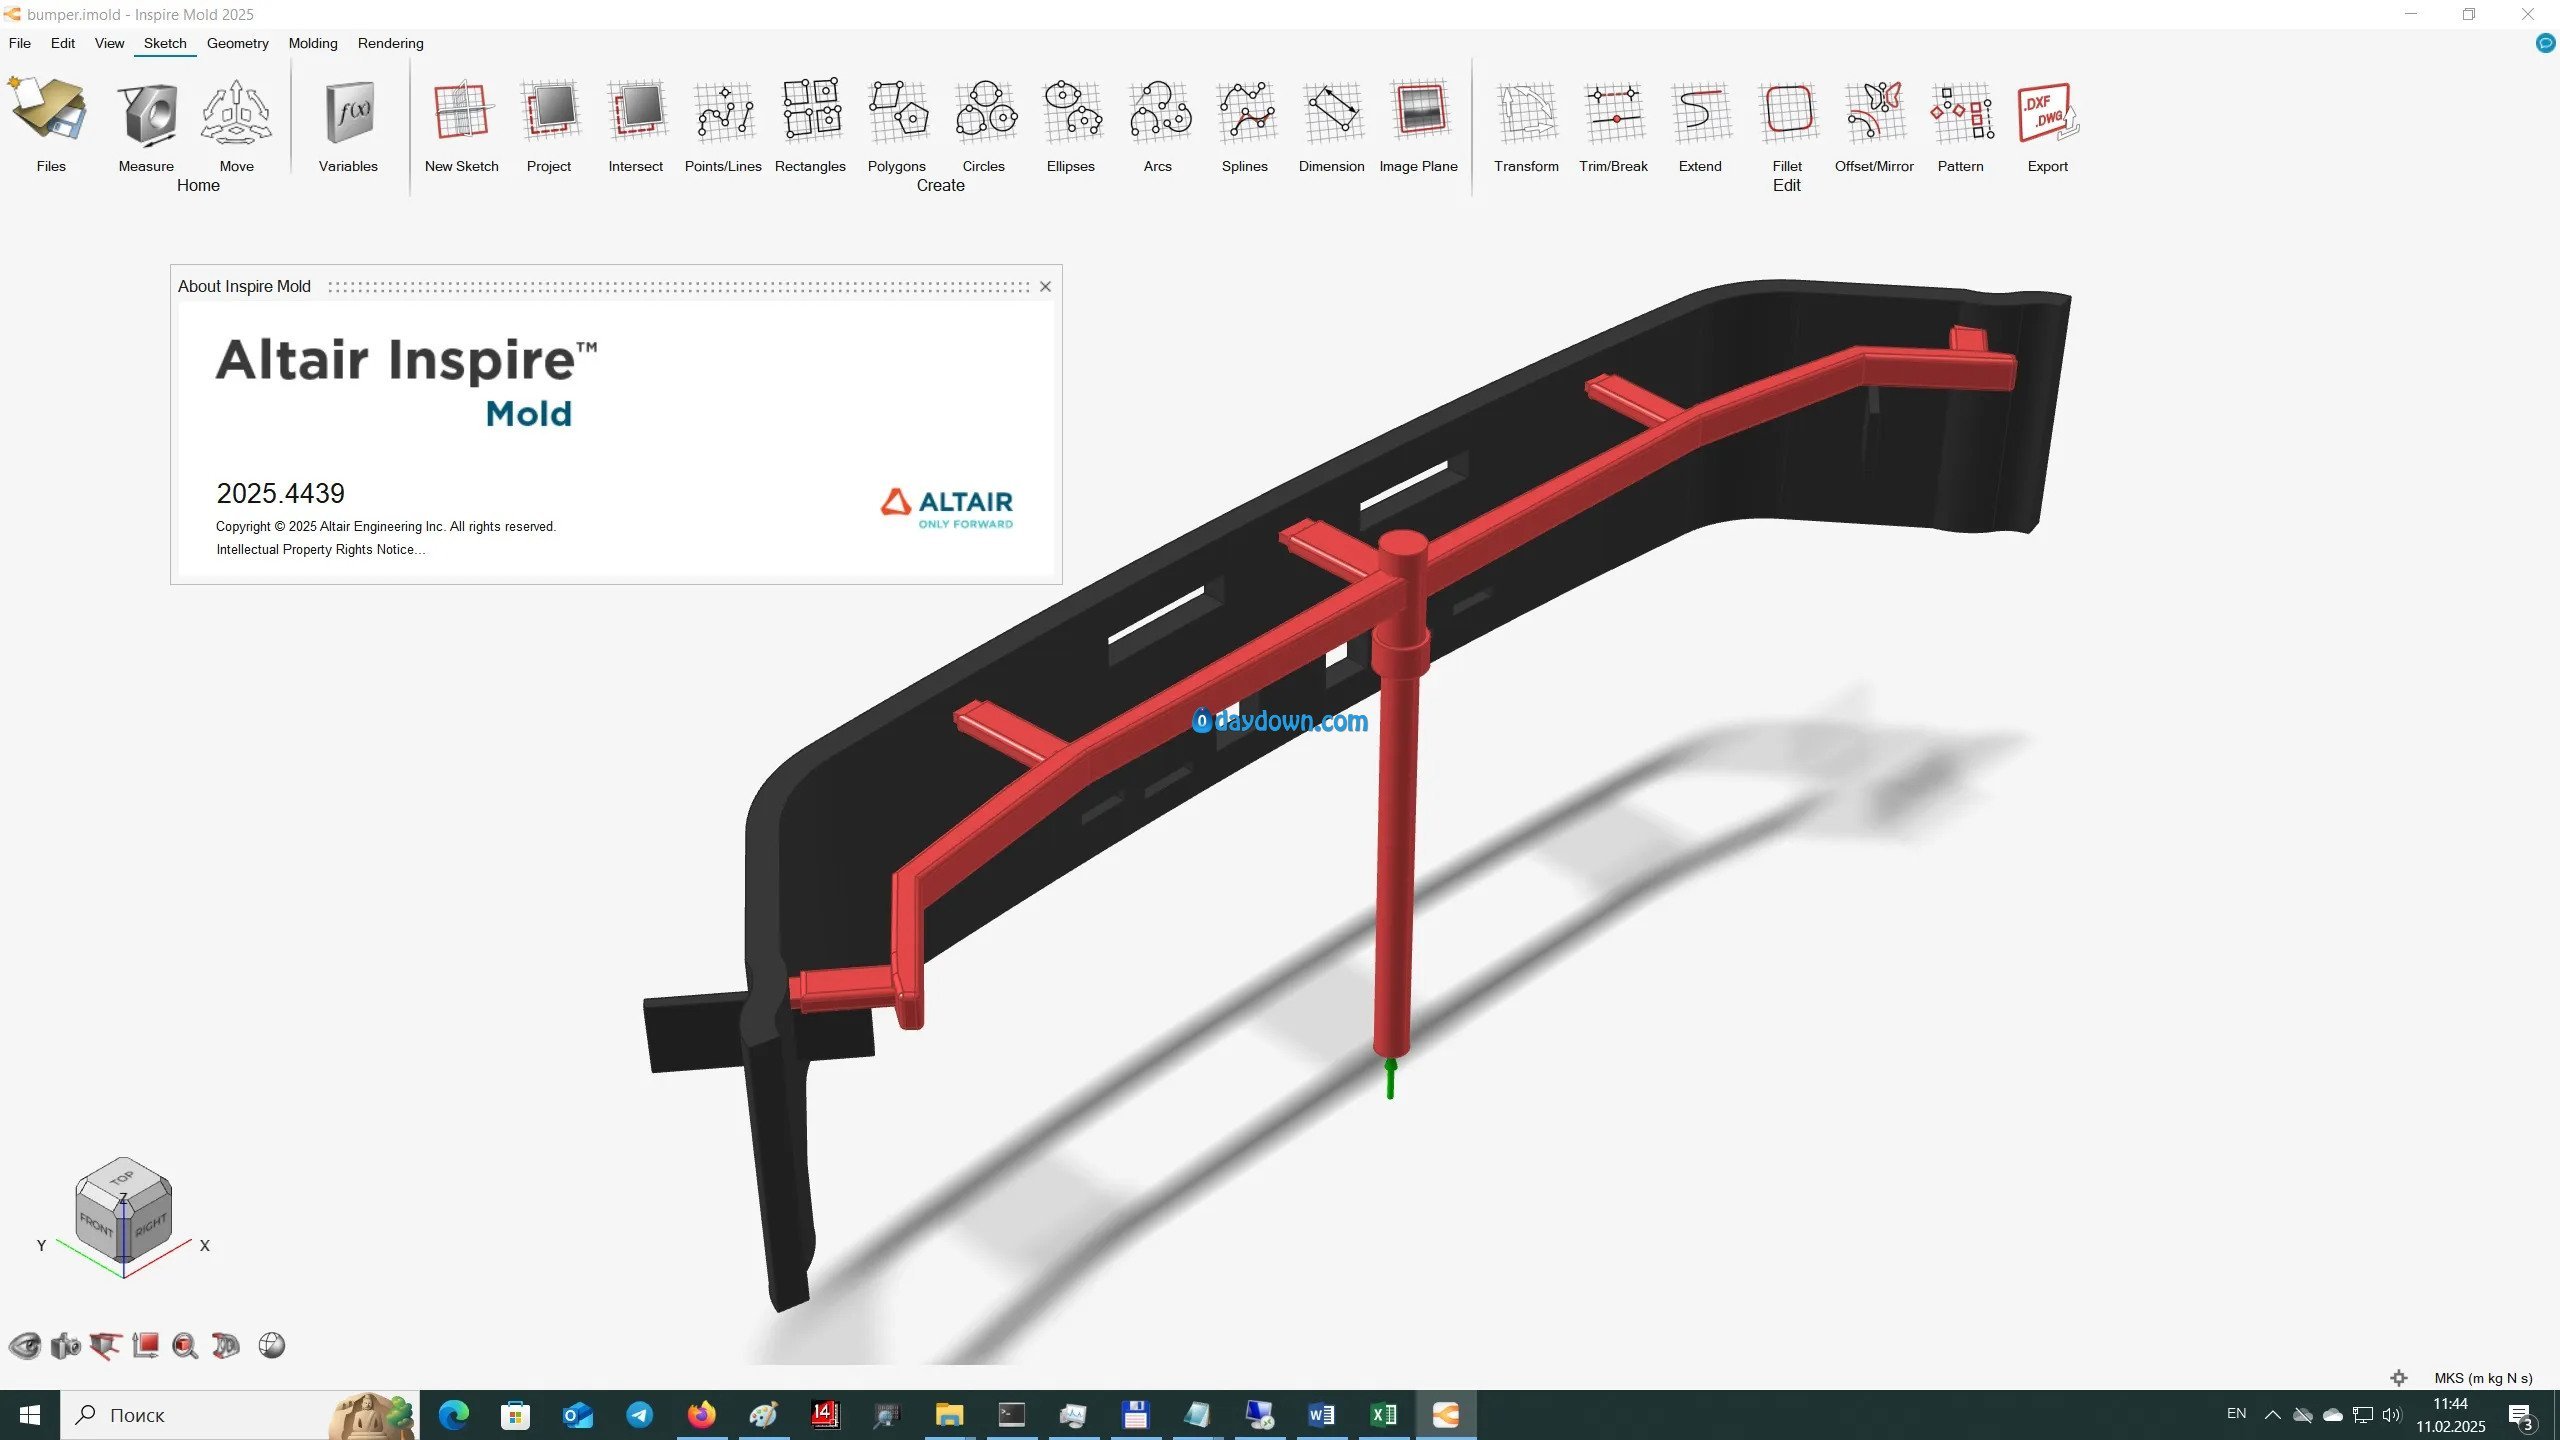Open the View menu
The width and height of the screenshot is (2560, 1440).
(x=109, y=43)
